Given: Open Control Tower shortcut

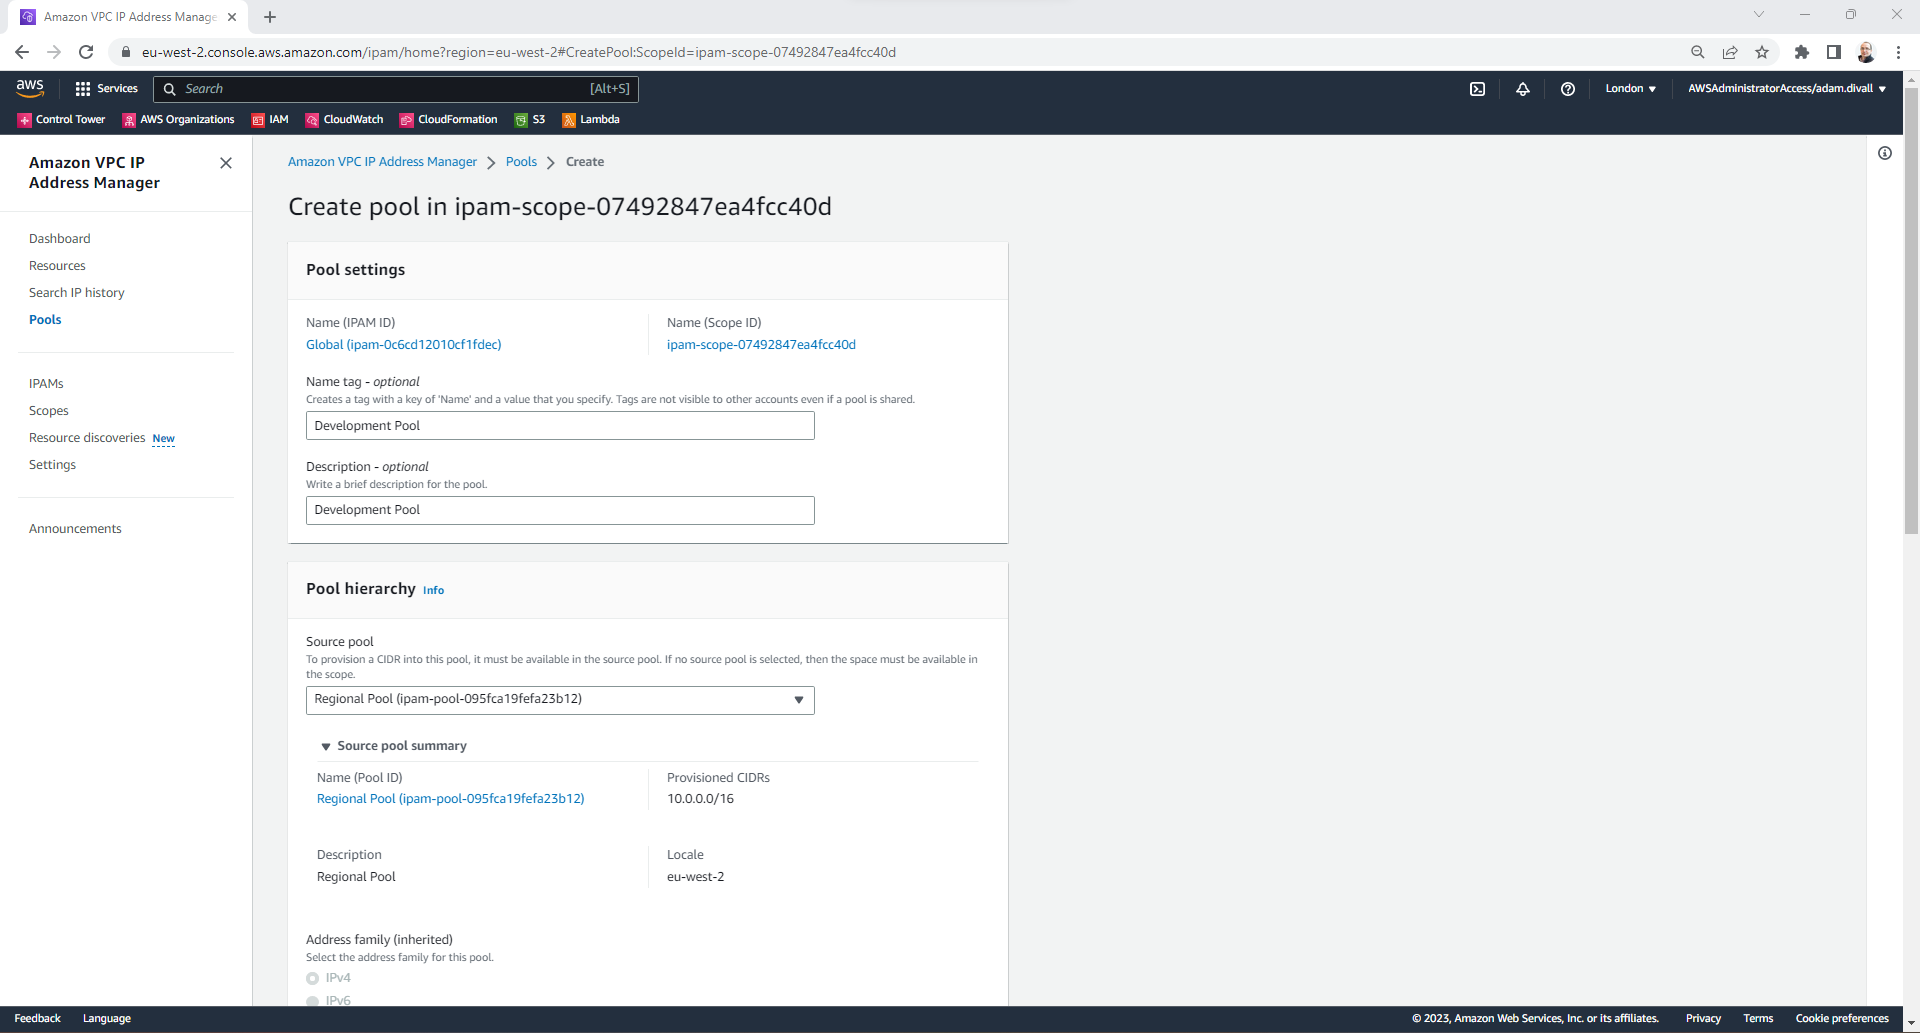Looking at the screenshot, I should [61, 120].
